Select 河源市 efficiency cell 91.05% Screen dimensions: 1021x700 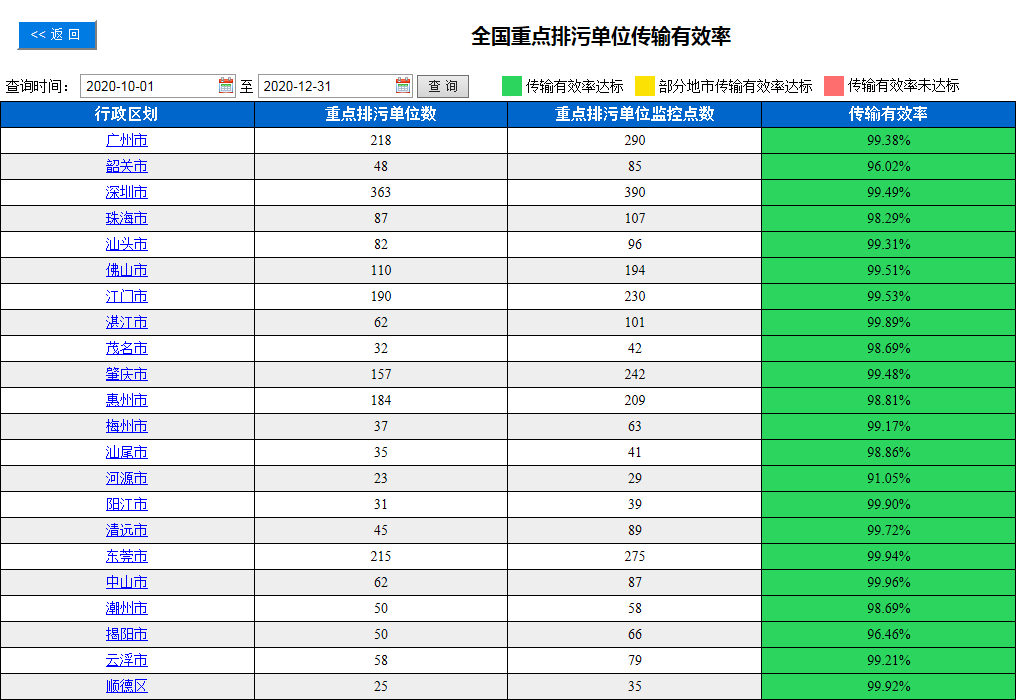(x=888, y=479)
